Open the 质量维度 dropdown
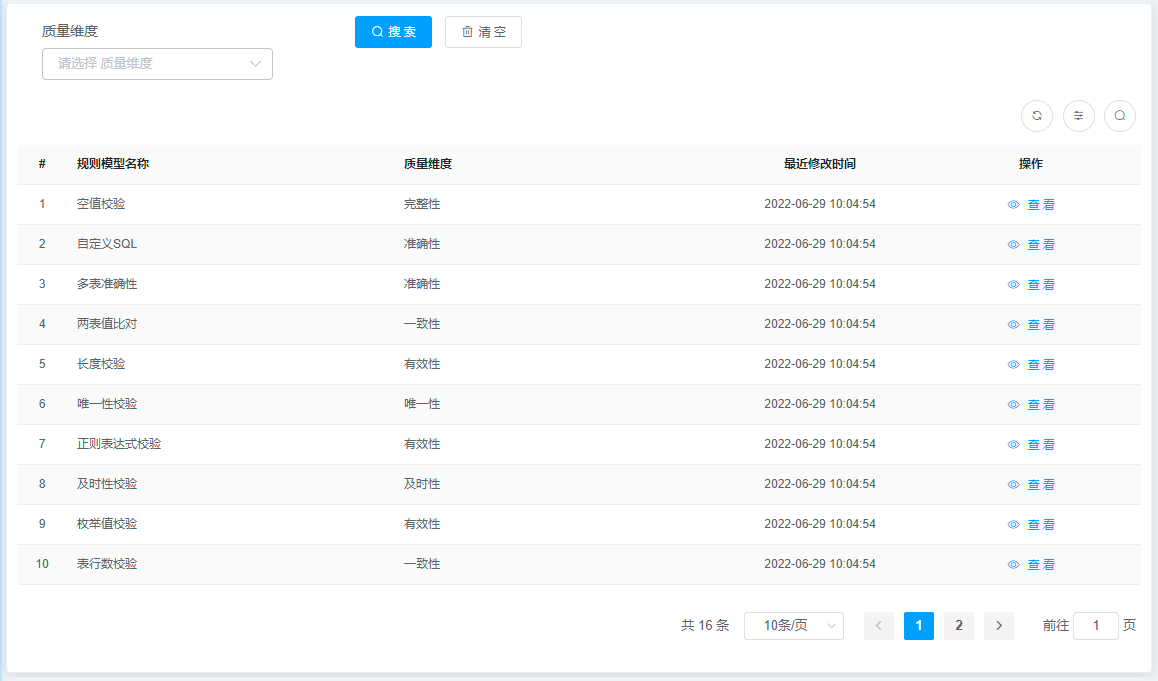 tap(157, 63)
